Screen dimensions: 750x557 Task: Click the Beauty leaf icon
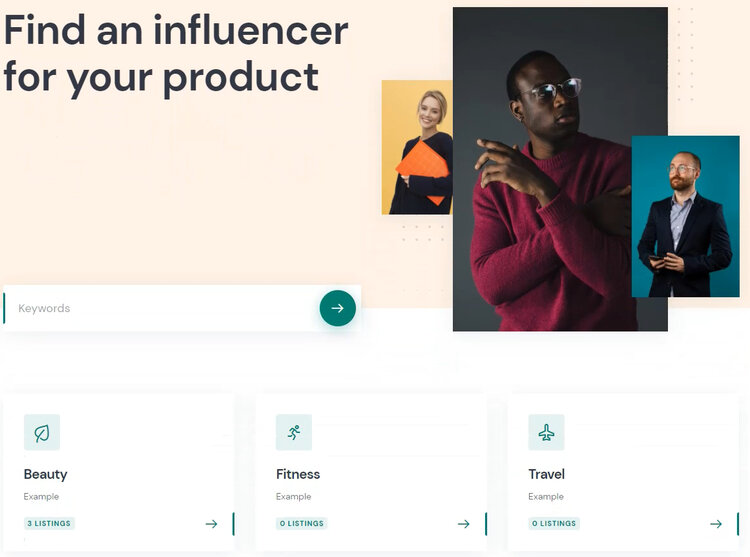pyautogui.click(x=42, y=433)
